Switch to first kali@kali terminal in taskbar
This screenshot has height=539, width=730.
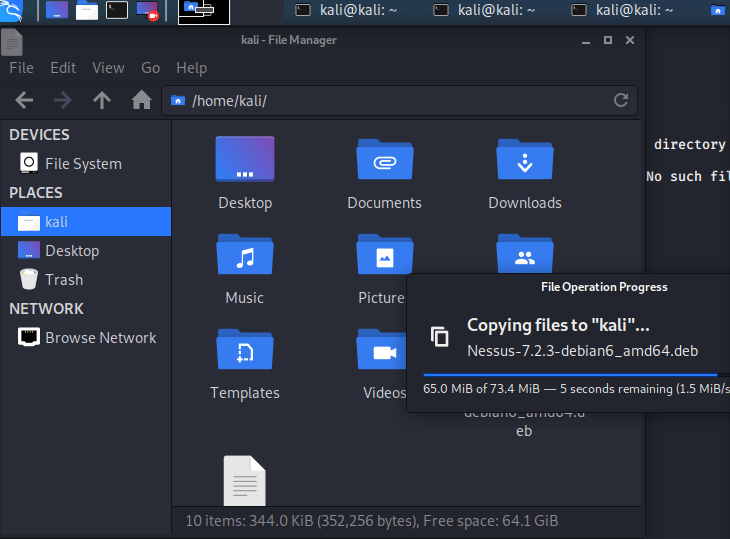346,10
